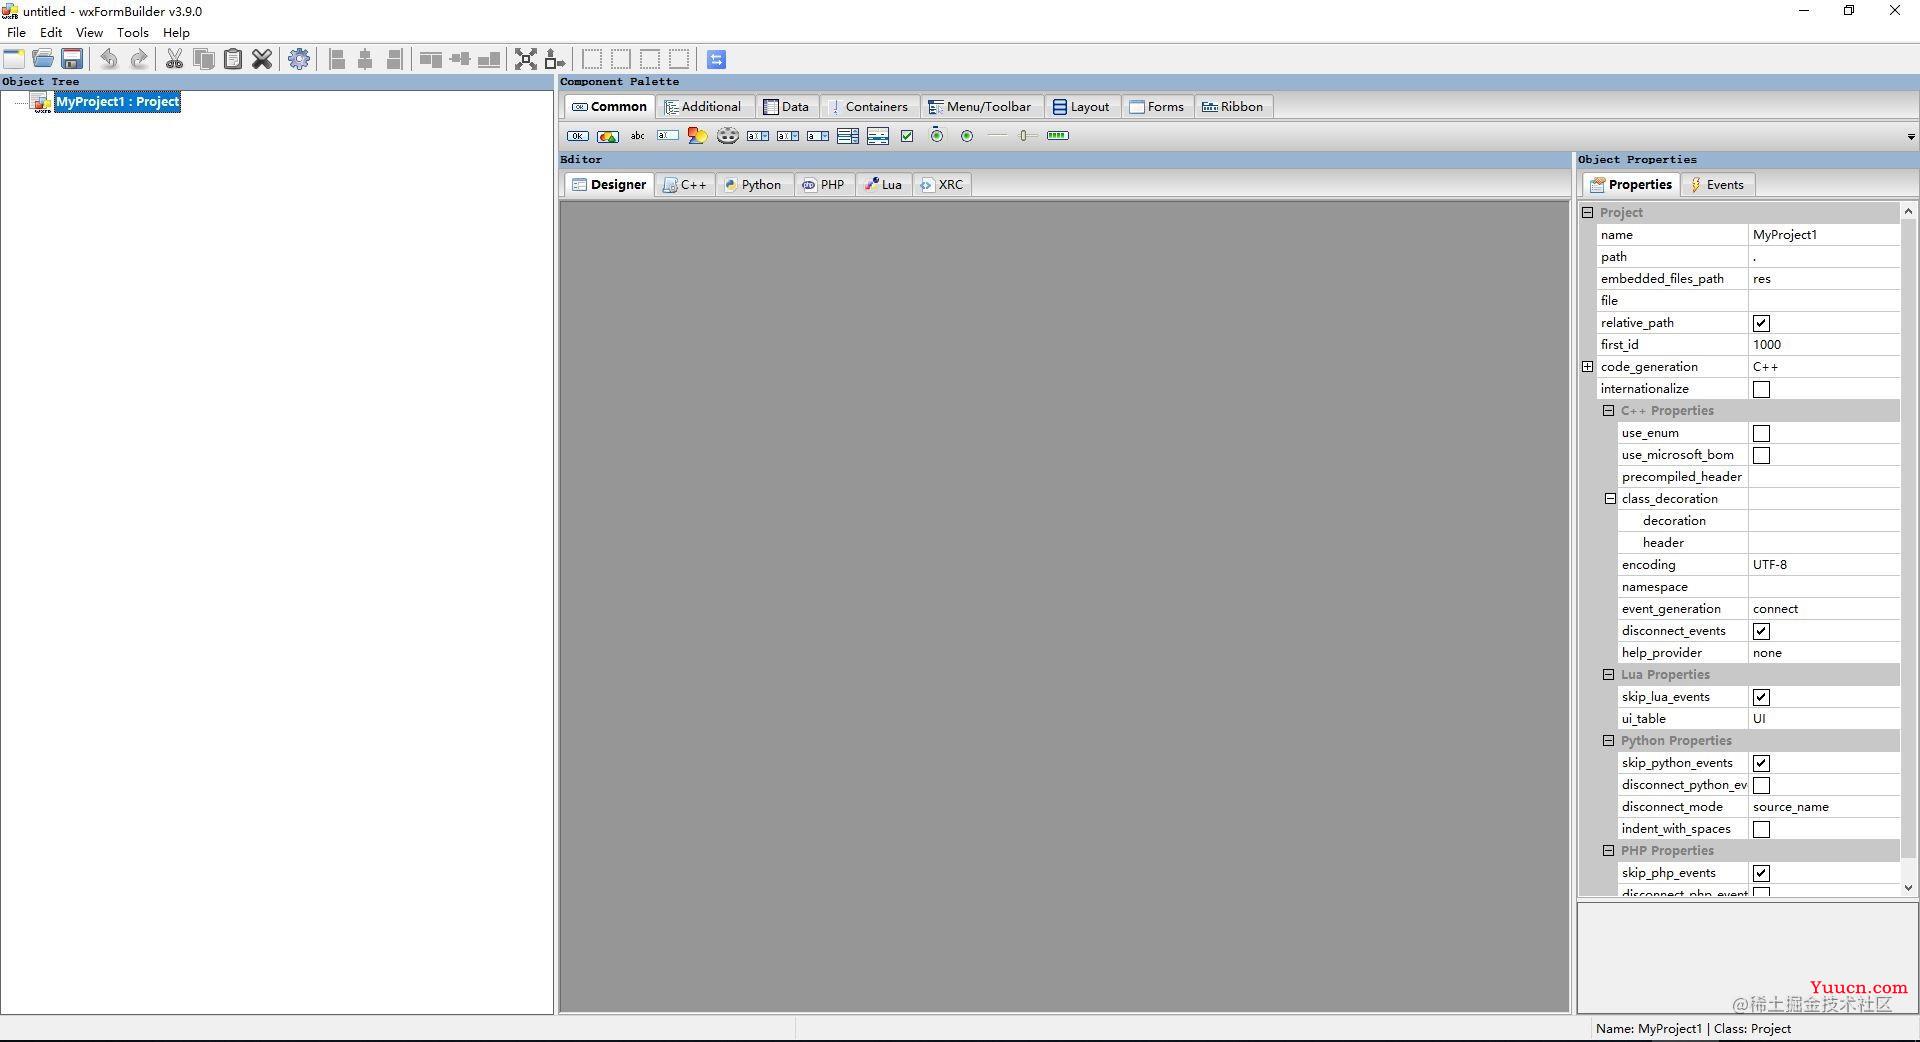Open the Layout palette tab
This screenshot has height=1042, width=1920.
click(1081, 107)
